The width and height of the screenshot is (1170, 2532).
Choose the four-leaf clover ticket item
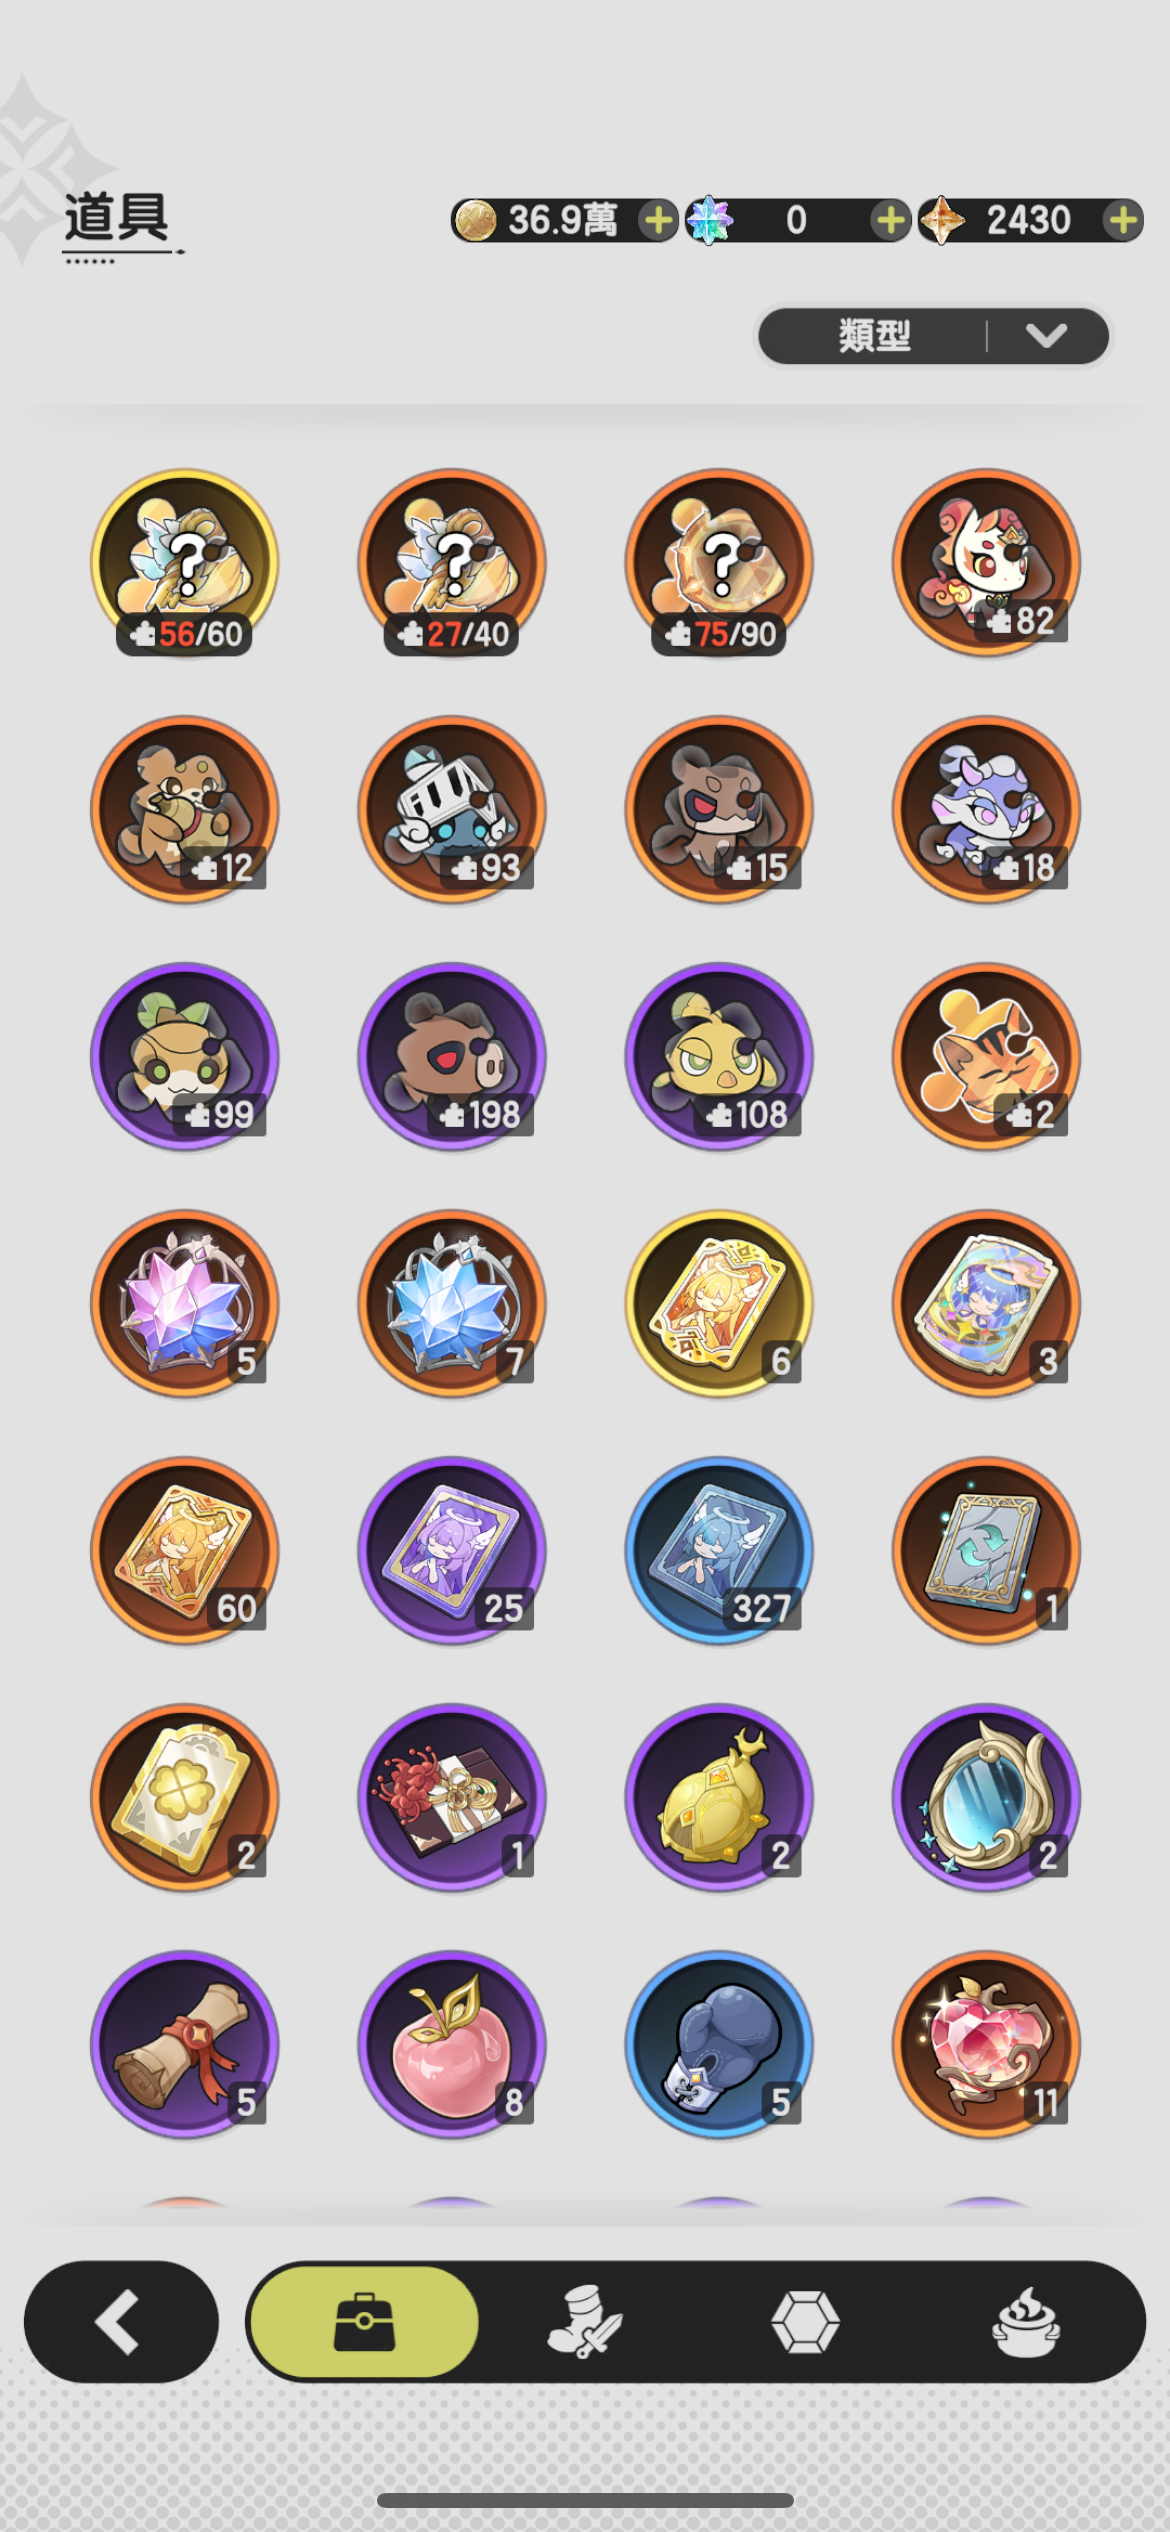pyautogui.click(x=184, y=1797)
